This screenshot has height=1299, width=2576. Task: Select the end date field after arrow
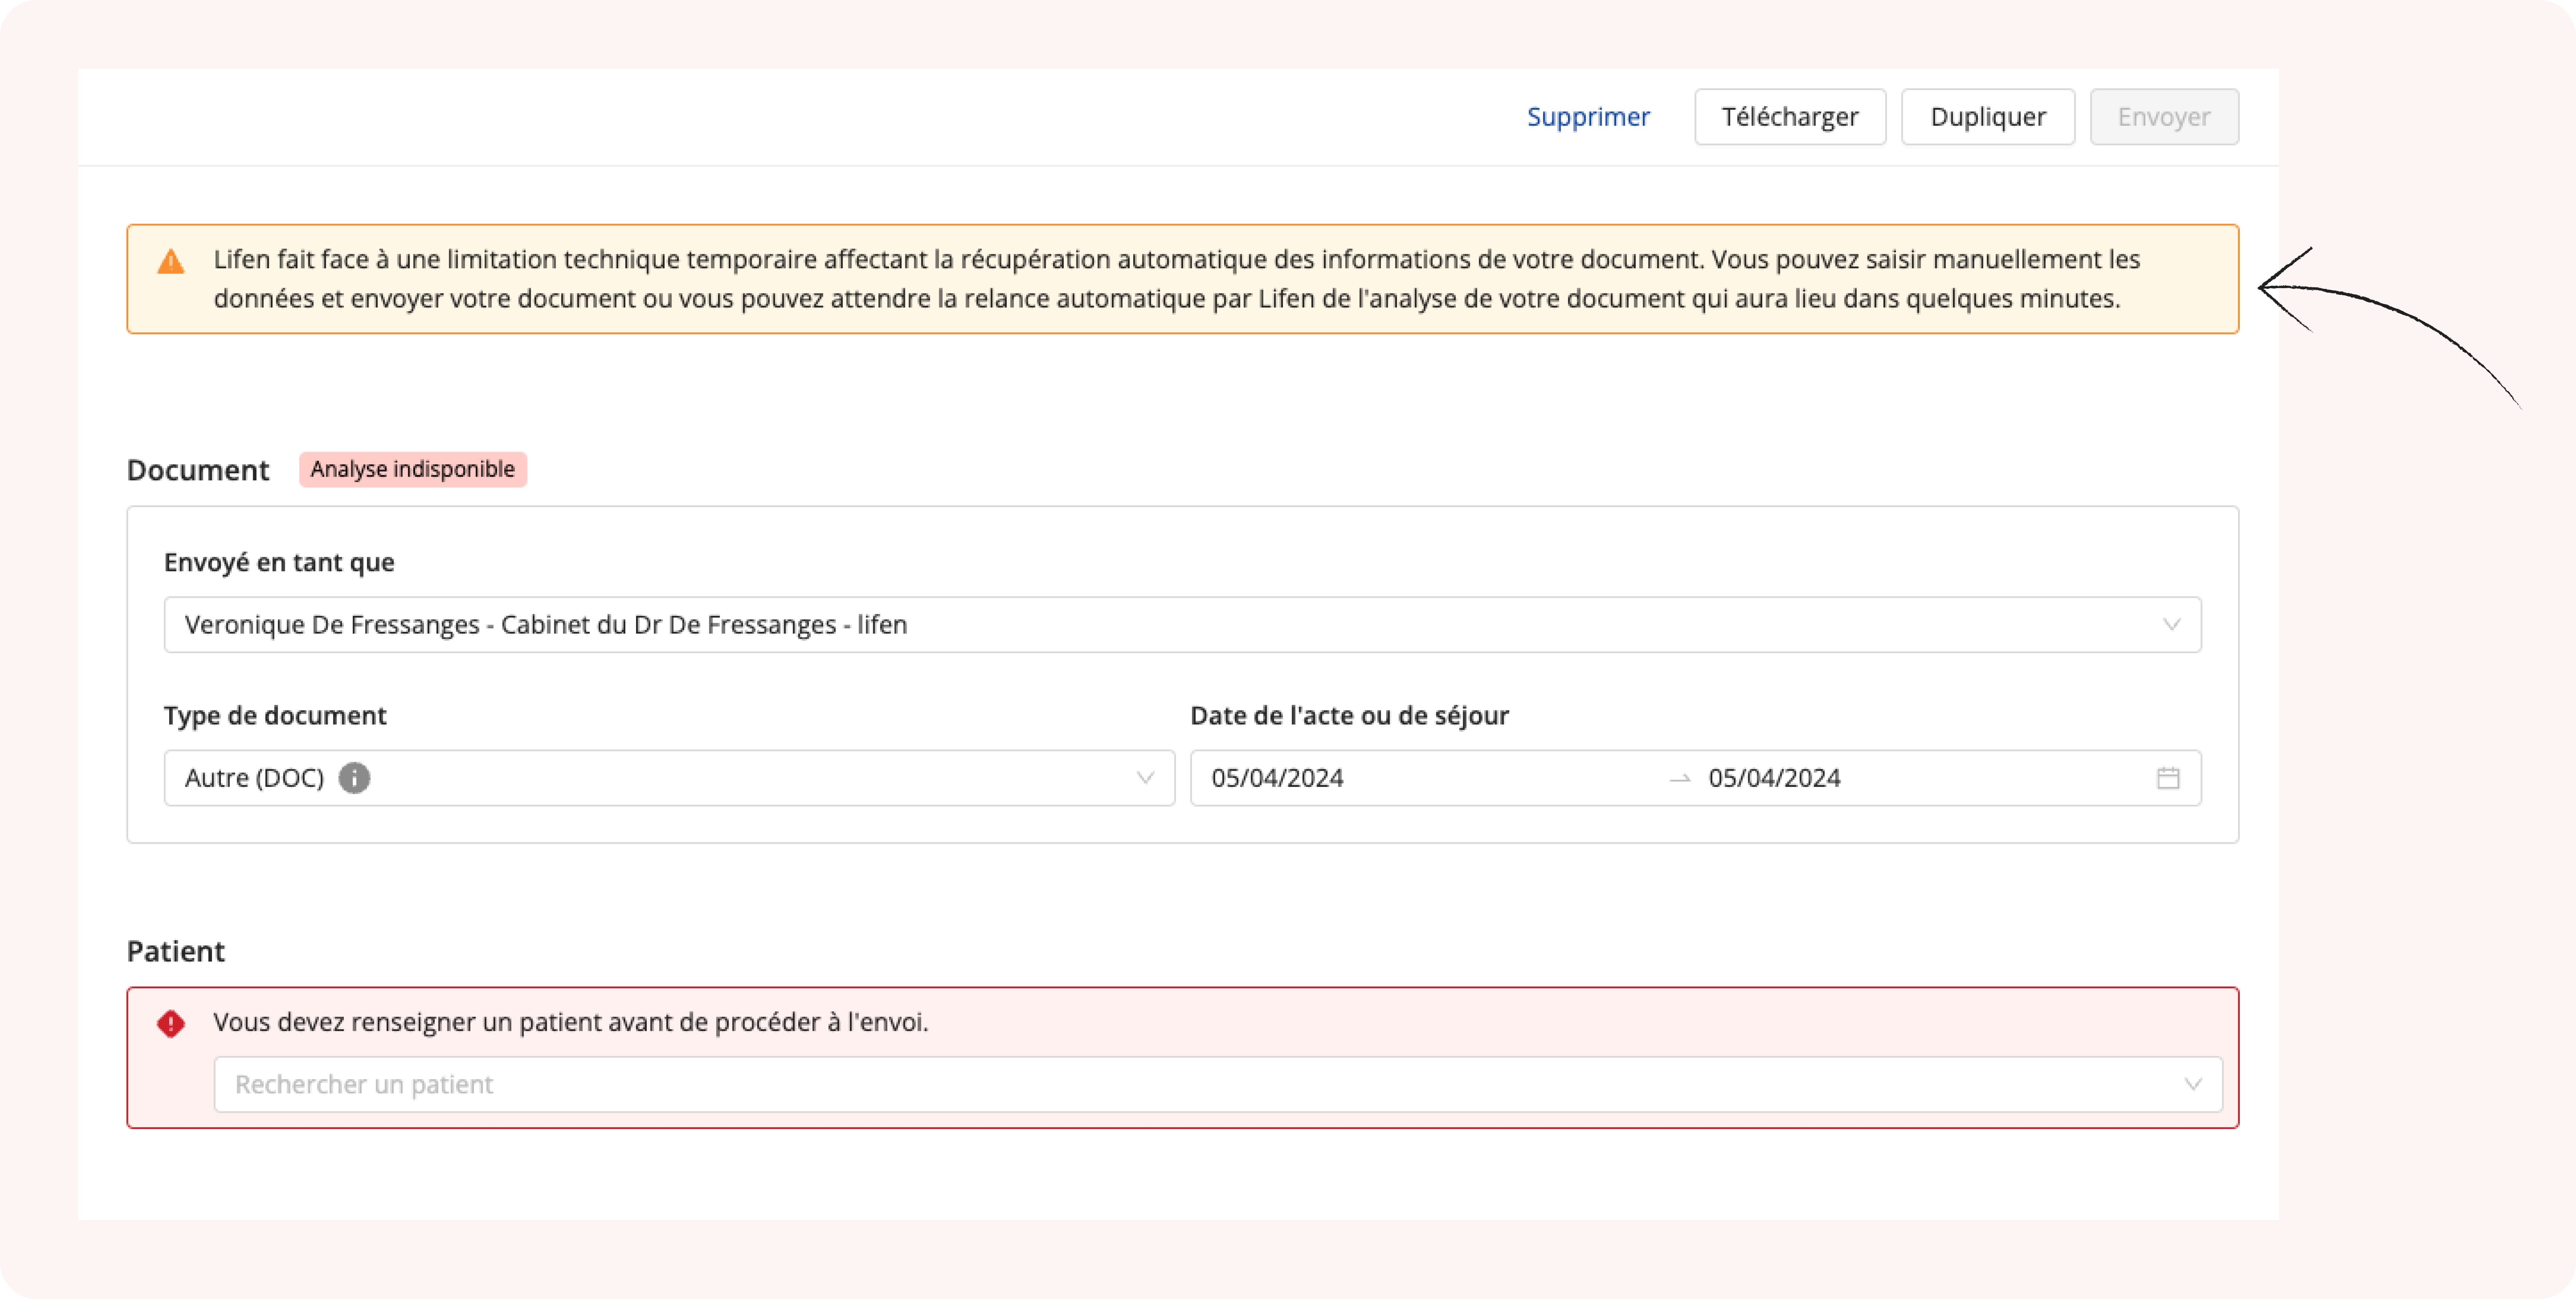[1774, 778]
